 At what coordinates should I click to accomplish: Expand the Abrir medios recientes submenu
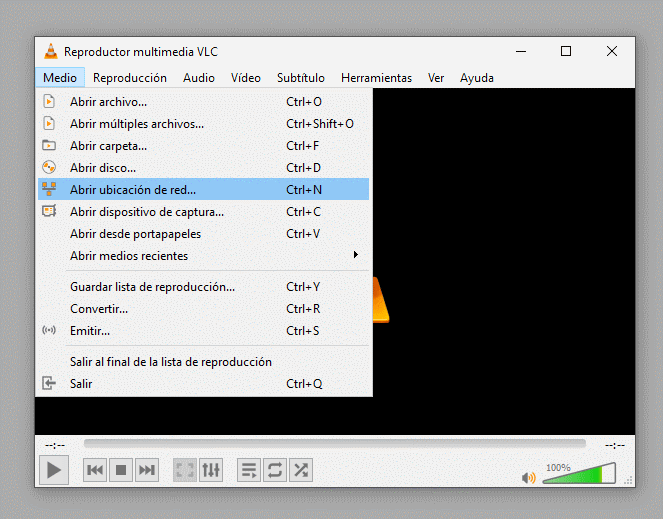(x=203, y=255)
